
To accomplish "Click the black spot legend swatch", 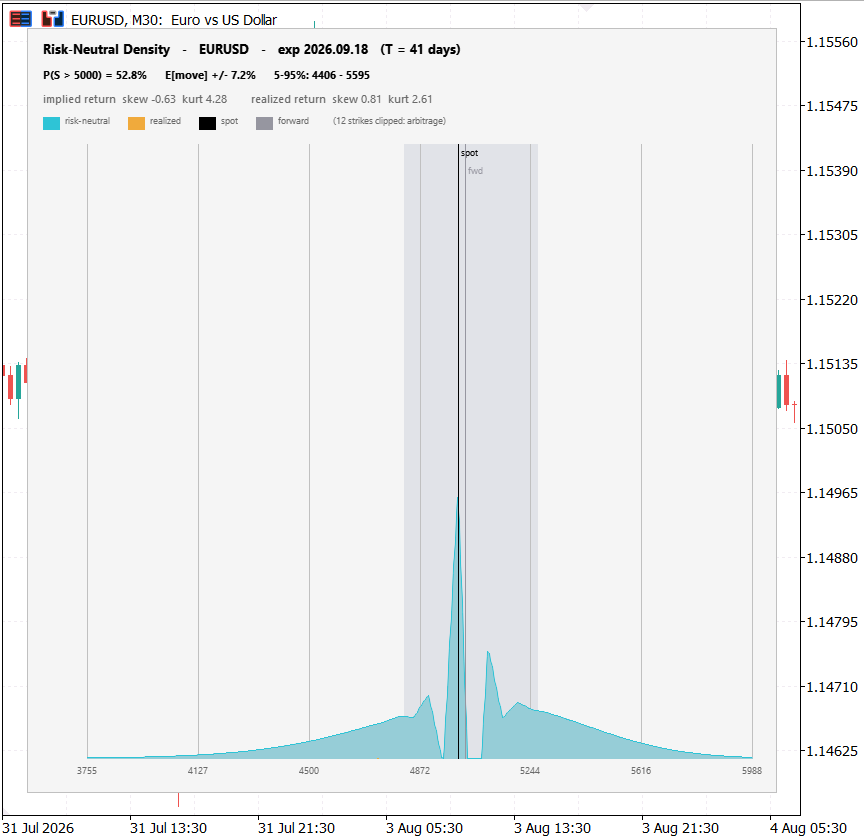I will tap(207, 123).
